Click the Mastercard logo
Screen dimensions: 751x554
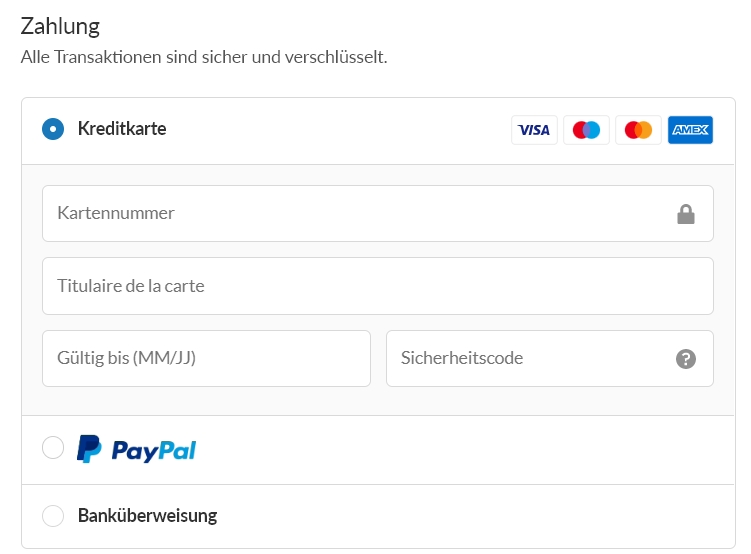(x=638, y=130)
